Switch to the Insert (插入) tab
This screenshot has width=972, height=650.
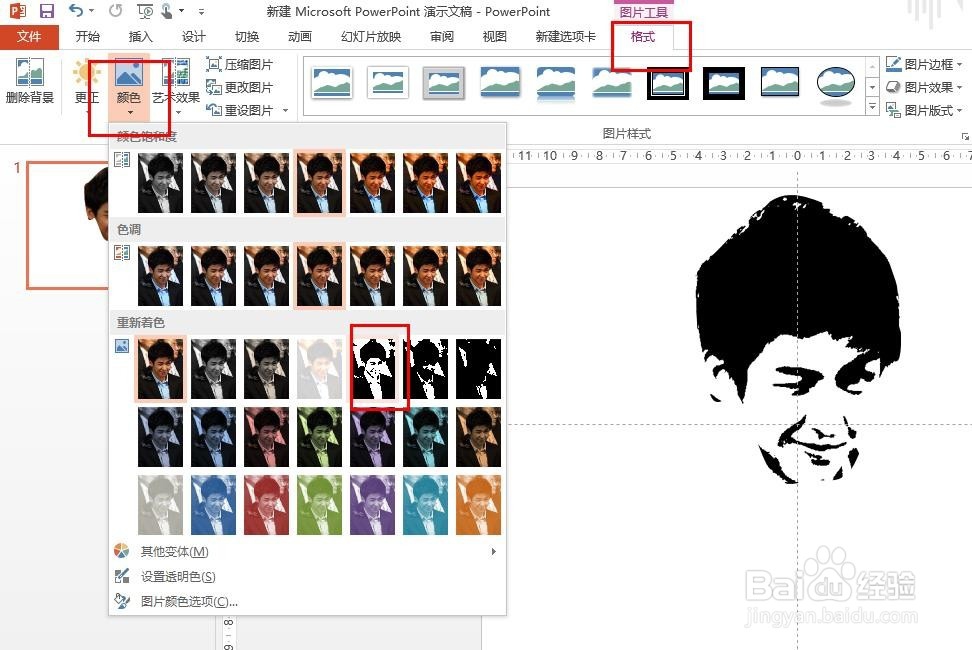click(x=140, y=37)
